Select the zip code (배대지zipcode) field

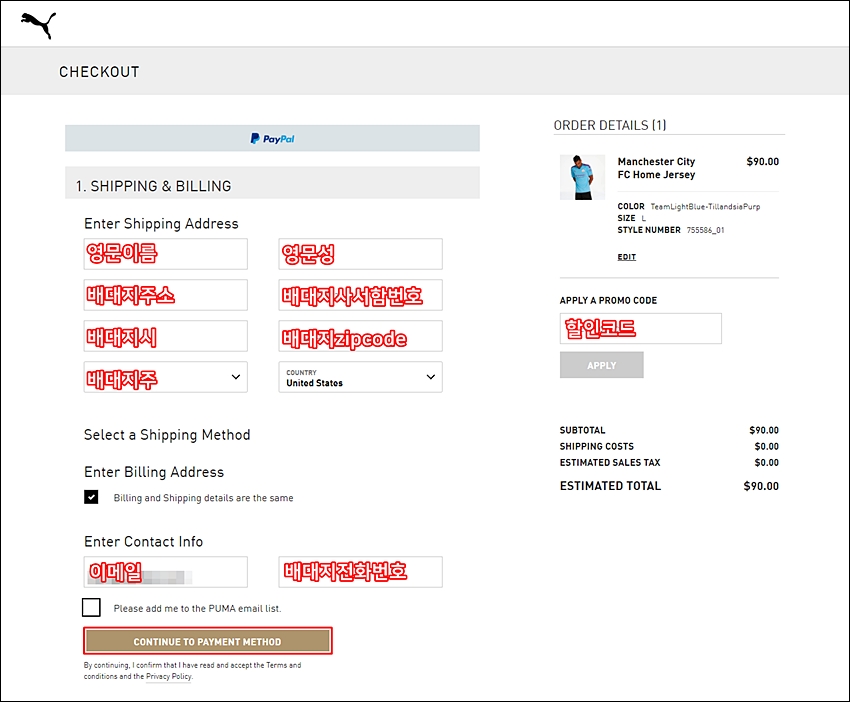coord(360,336)
